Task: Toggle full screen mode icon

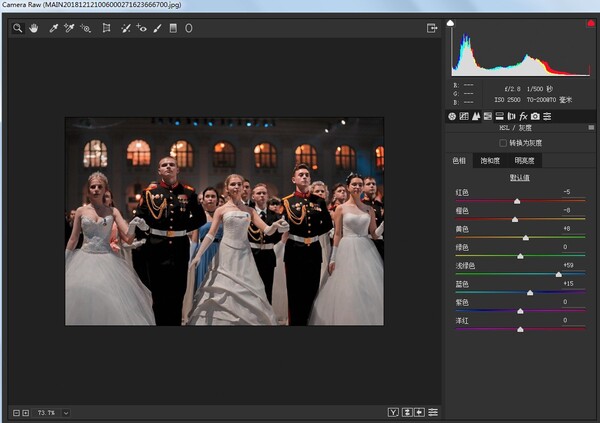Action: [432, 28]
